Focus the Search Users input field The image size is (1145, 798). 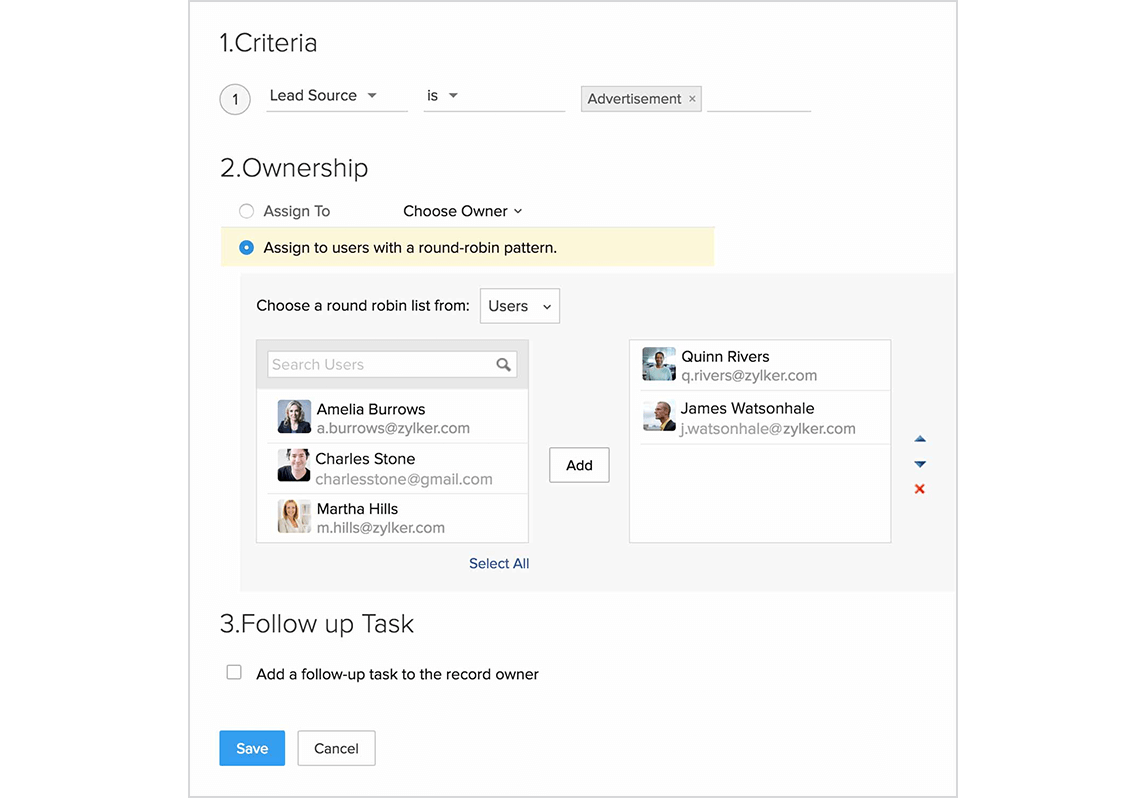tap(392, 364)
